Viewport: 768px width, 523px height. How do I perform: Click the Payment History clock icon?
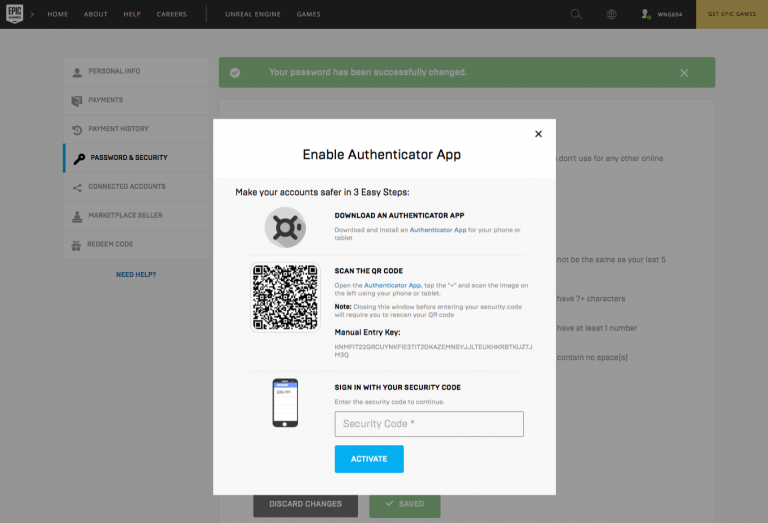[x=77, y=130]
